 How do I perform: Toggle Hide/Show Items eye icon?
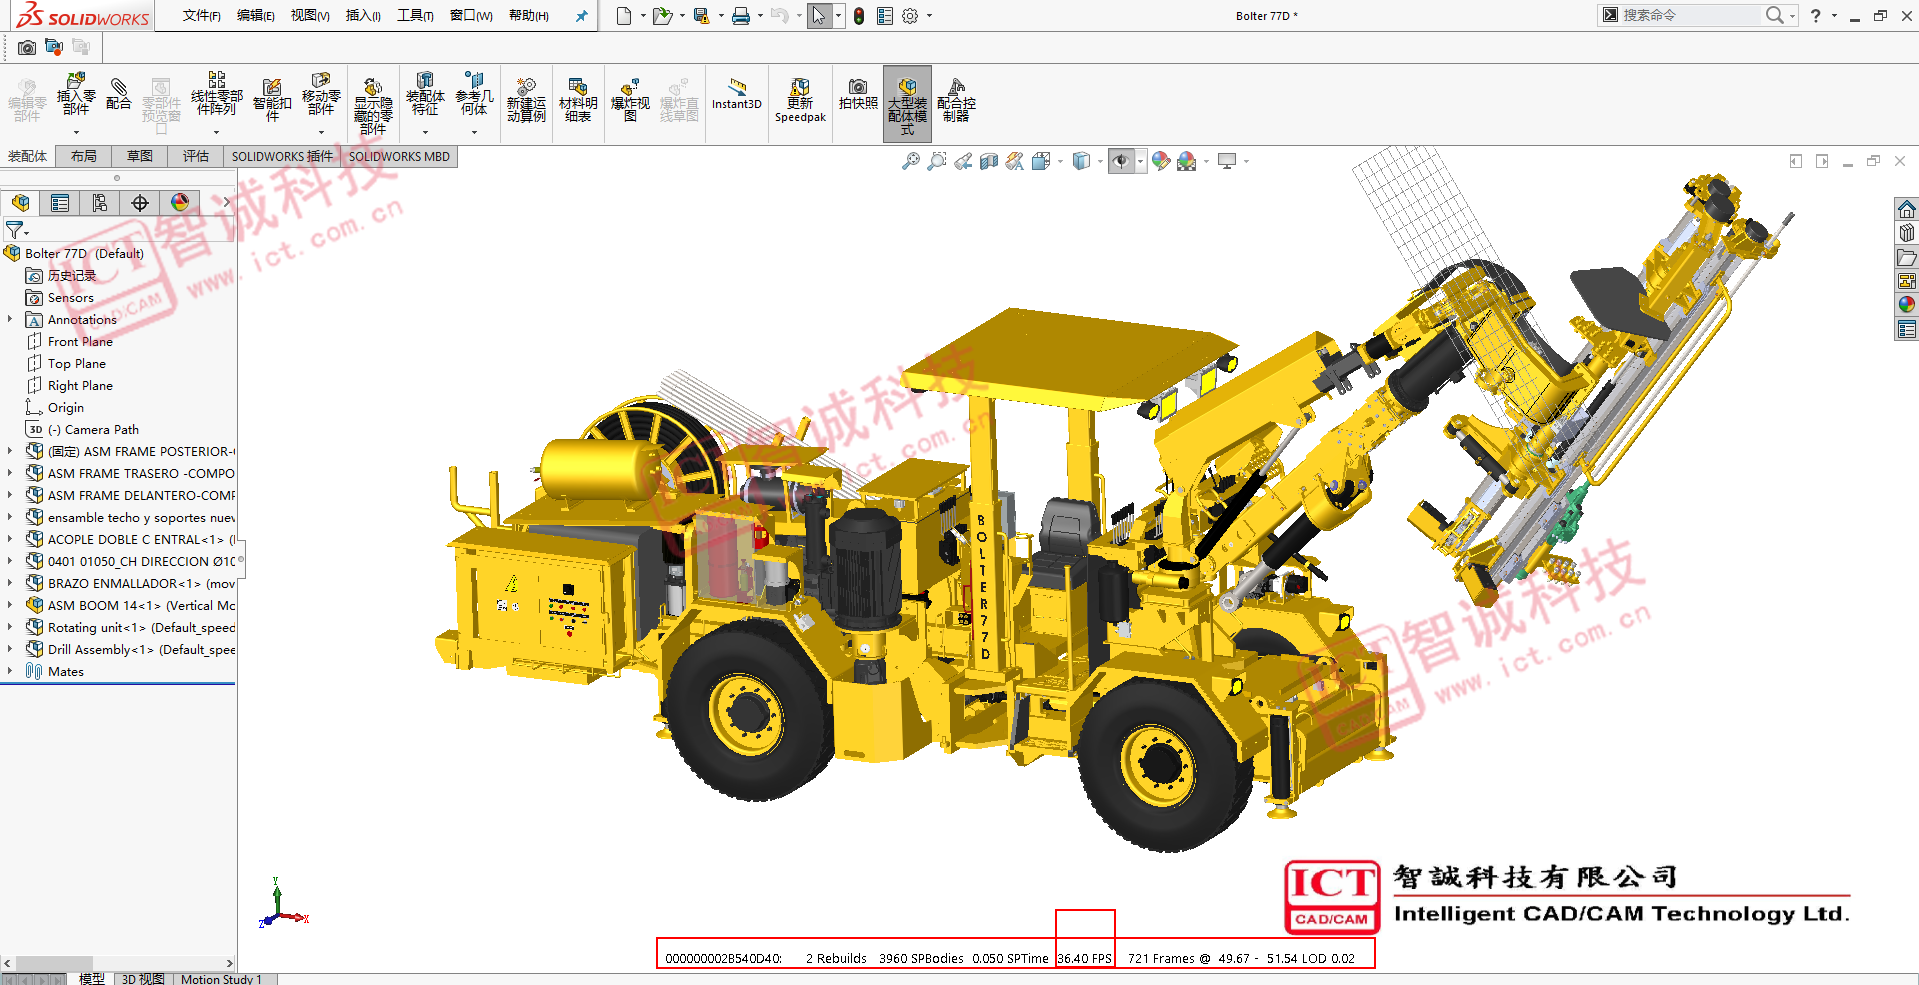[1121, 161]
